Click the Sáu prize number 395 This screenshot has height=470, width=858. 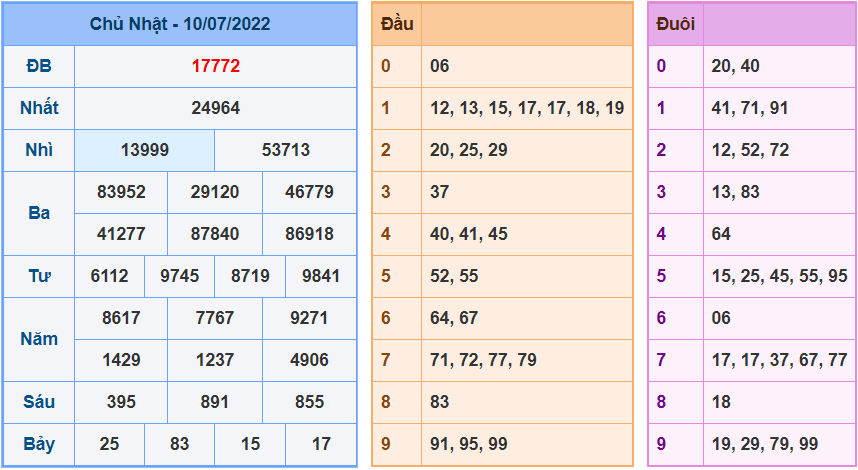(x=121, y=402)
